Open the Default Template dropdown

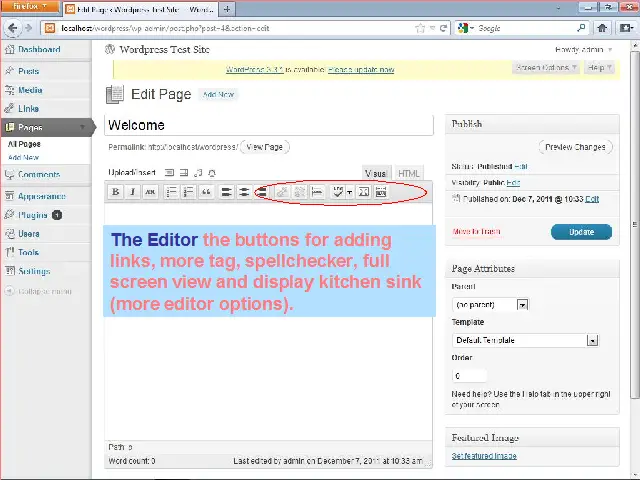tap(525, 340)
